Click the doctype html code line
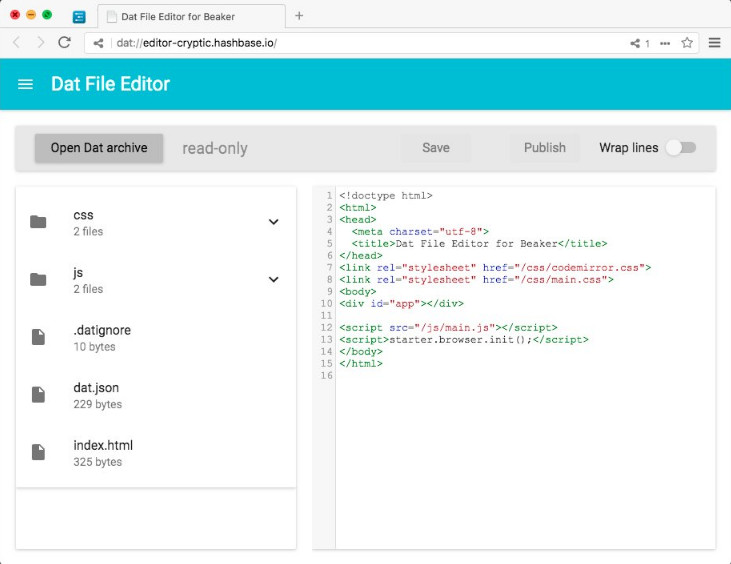Image resolution: width=731 pixels, height=564 pixels. pyautogui.click(x=386, y=196)
